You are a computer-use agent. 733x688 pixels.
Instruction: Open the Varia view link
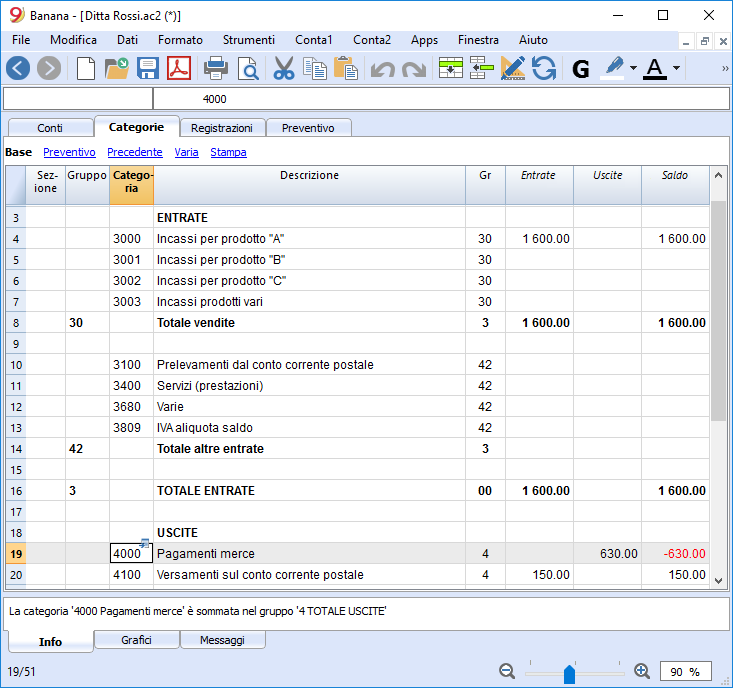187,152
